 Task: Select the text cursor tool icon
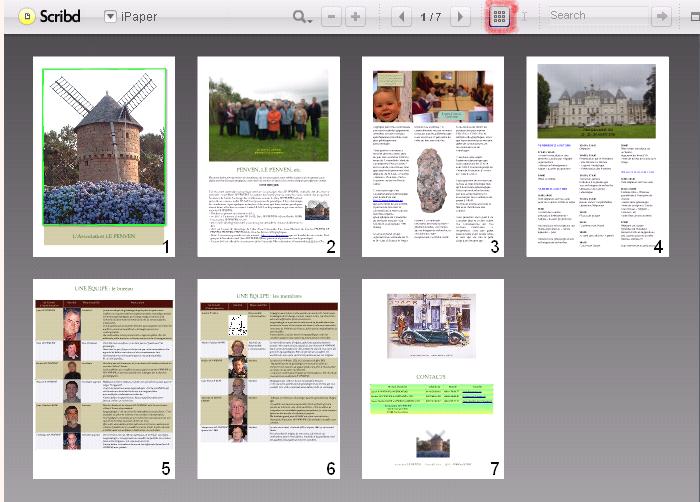tap(524, 16)
